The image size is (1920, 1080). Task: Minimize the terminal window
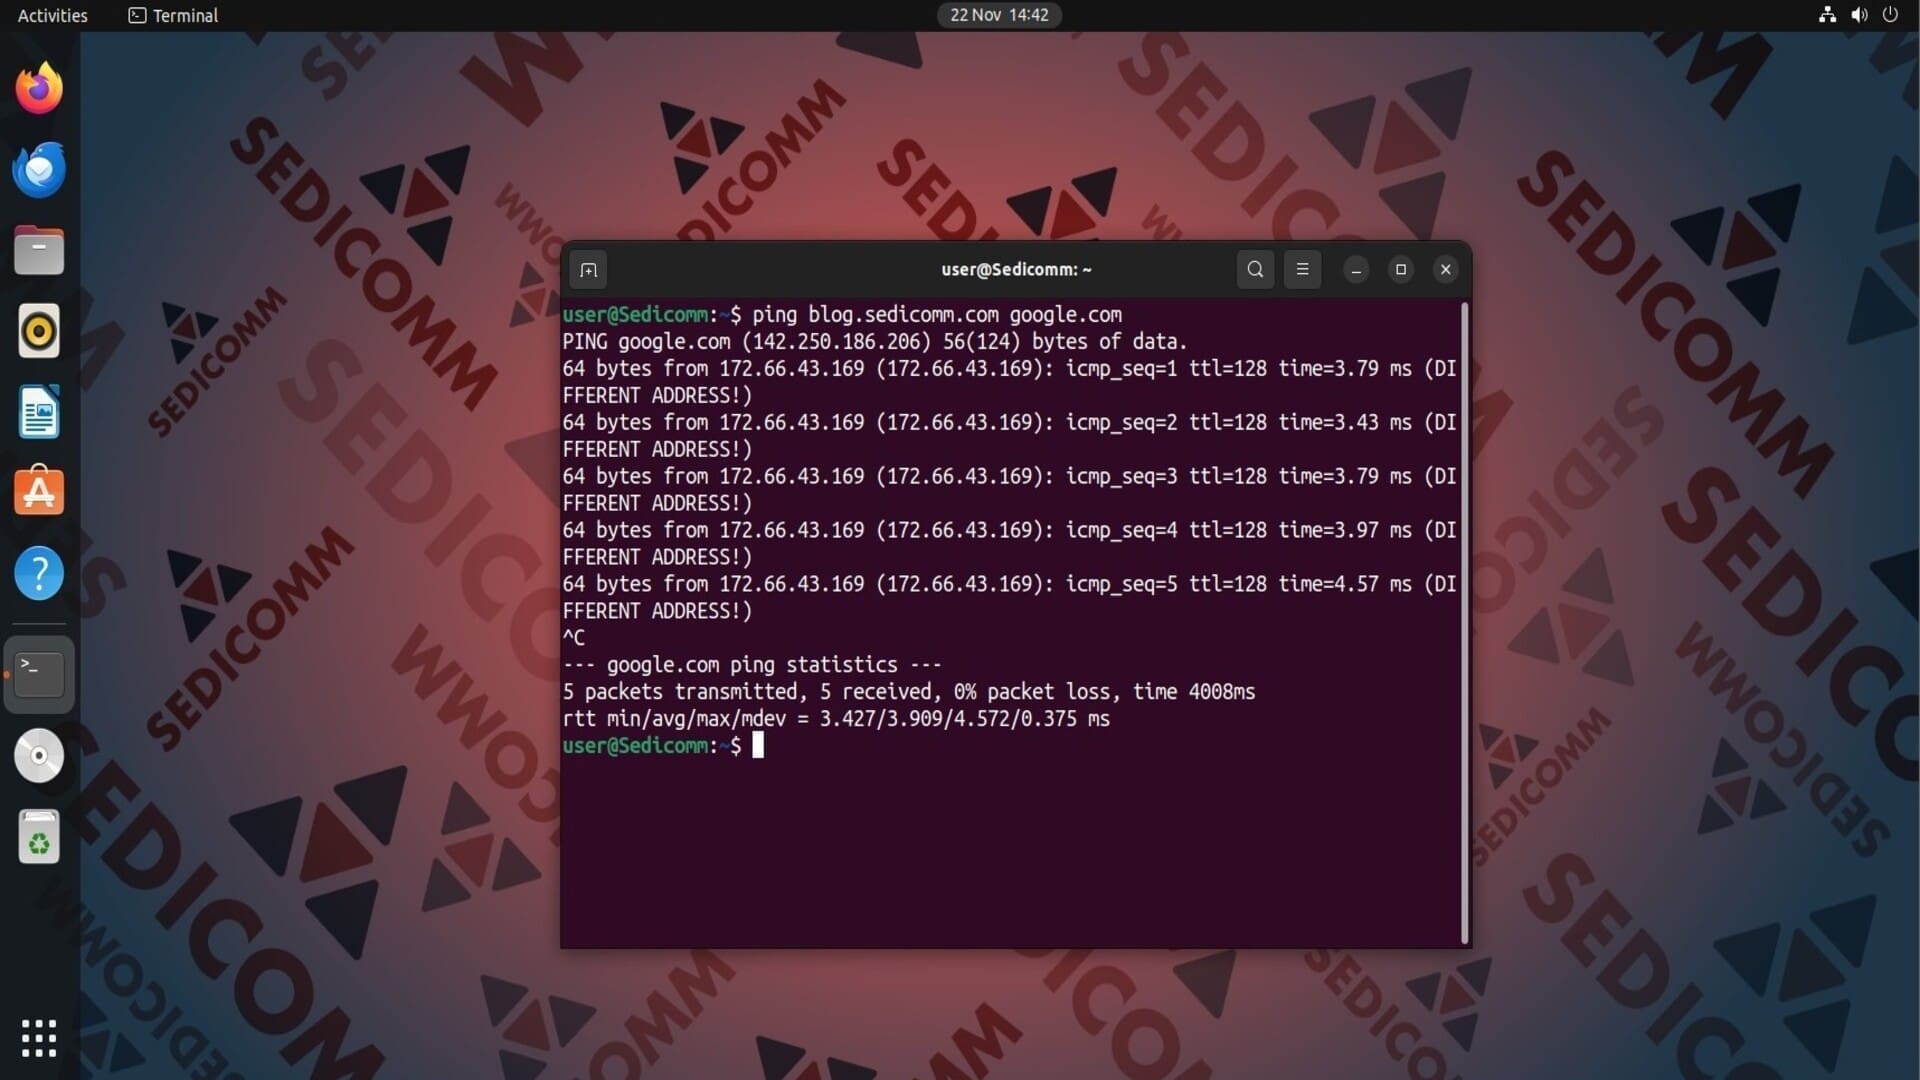pyautogui.click(x=1356, y=270)
